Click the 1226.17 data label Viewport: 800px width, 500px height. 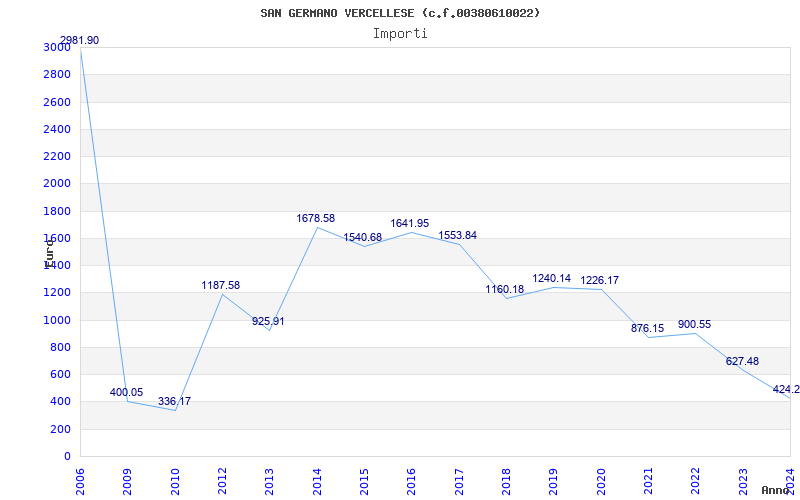599,280
